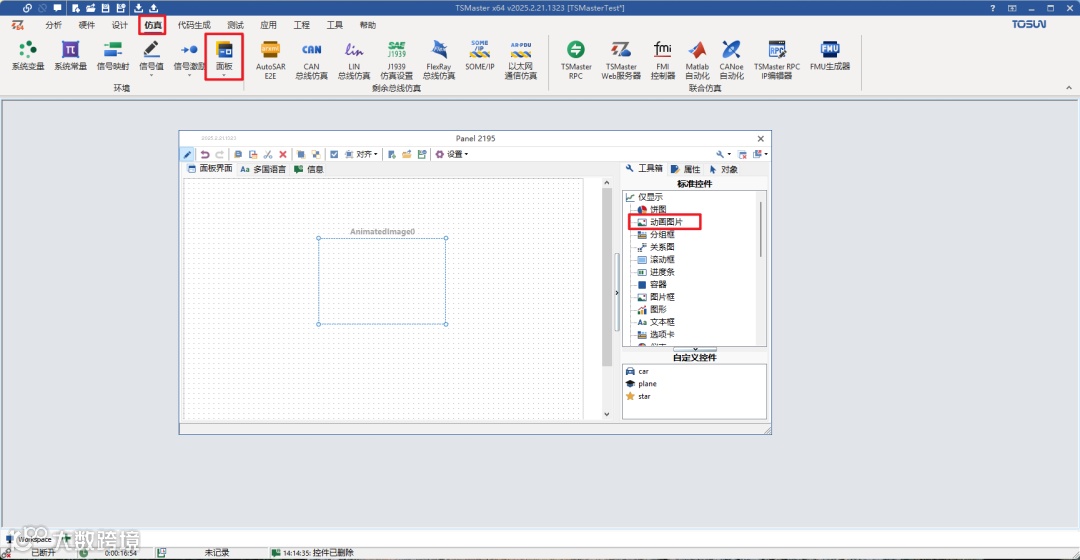Open TSMaster Web服务器 tool

621,60
